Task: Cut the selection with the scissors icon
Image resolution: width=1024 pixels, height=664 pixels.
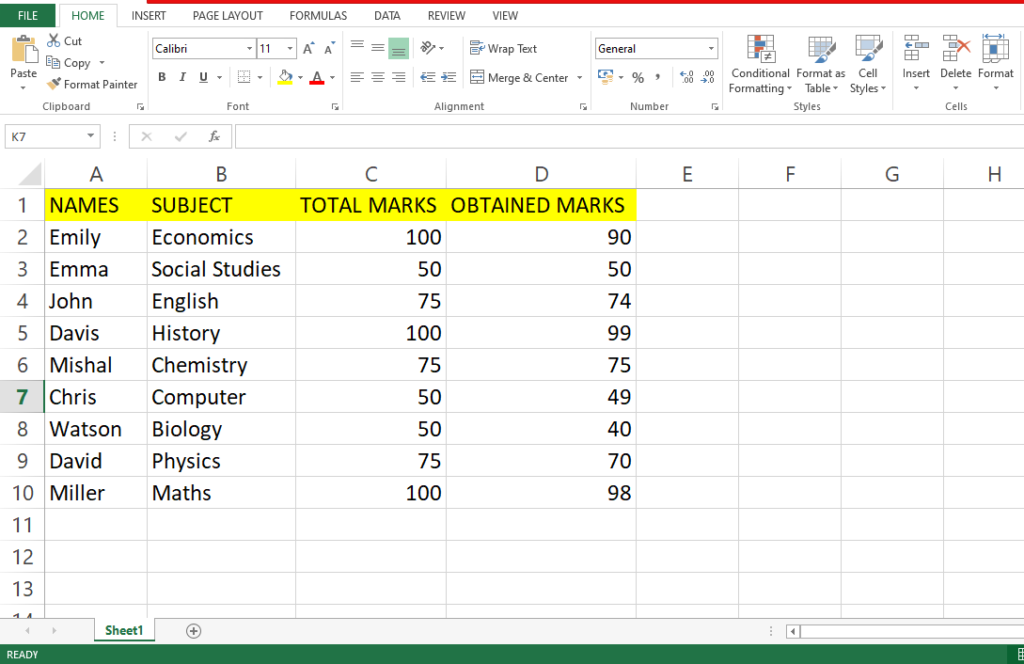Action: coord(54,40)
